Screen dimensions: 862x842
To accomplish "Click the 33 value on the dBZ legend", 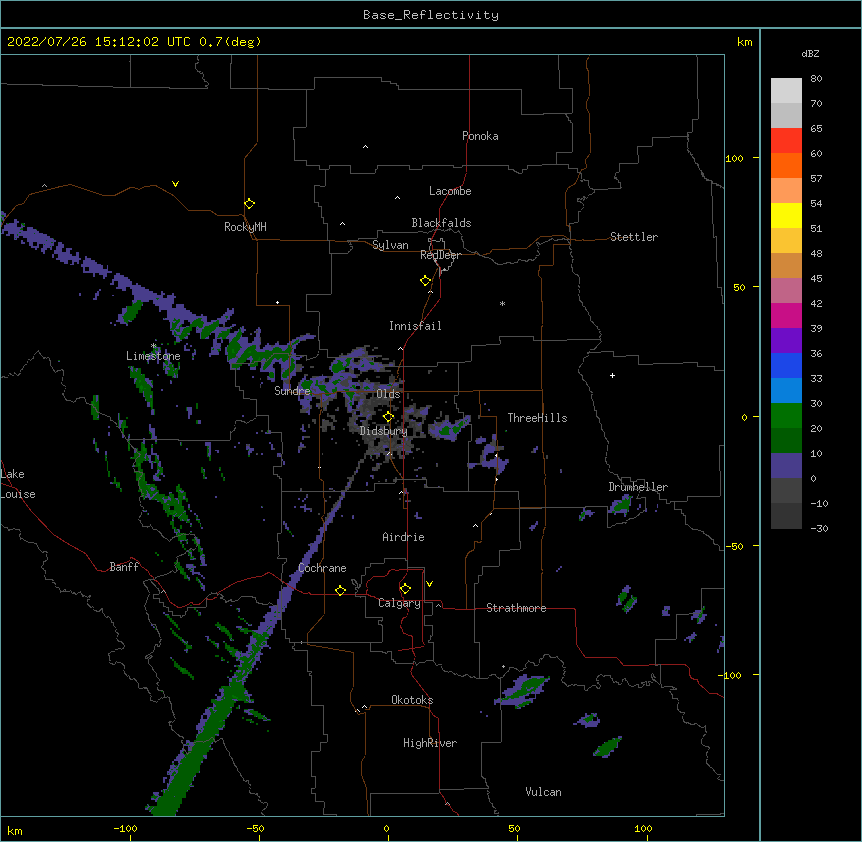I will tap(816, 379).
